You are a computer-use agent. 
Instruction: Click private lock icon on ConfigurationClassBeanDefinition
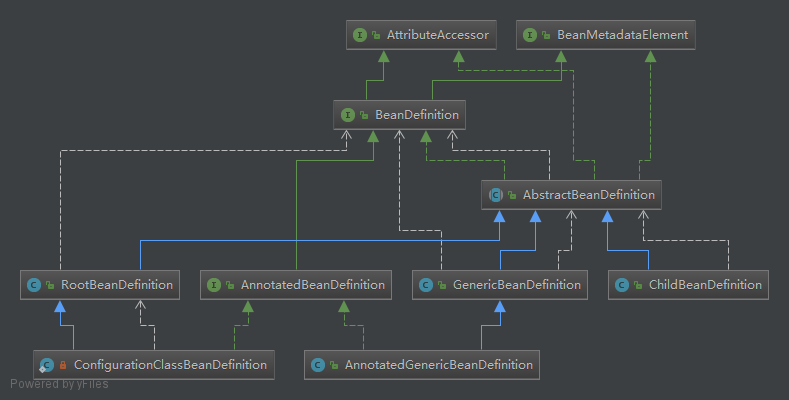click(x=63, y=365)
